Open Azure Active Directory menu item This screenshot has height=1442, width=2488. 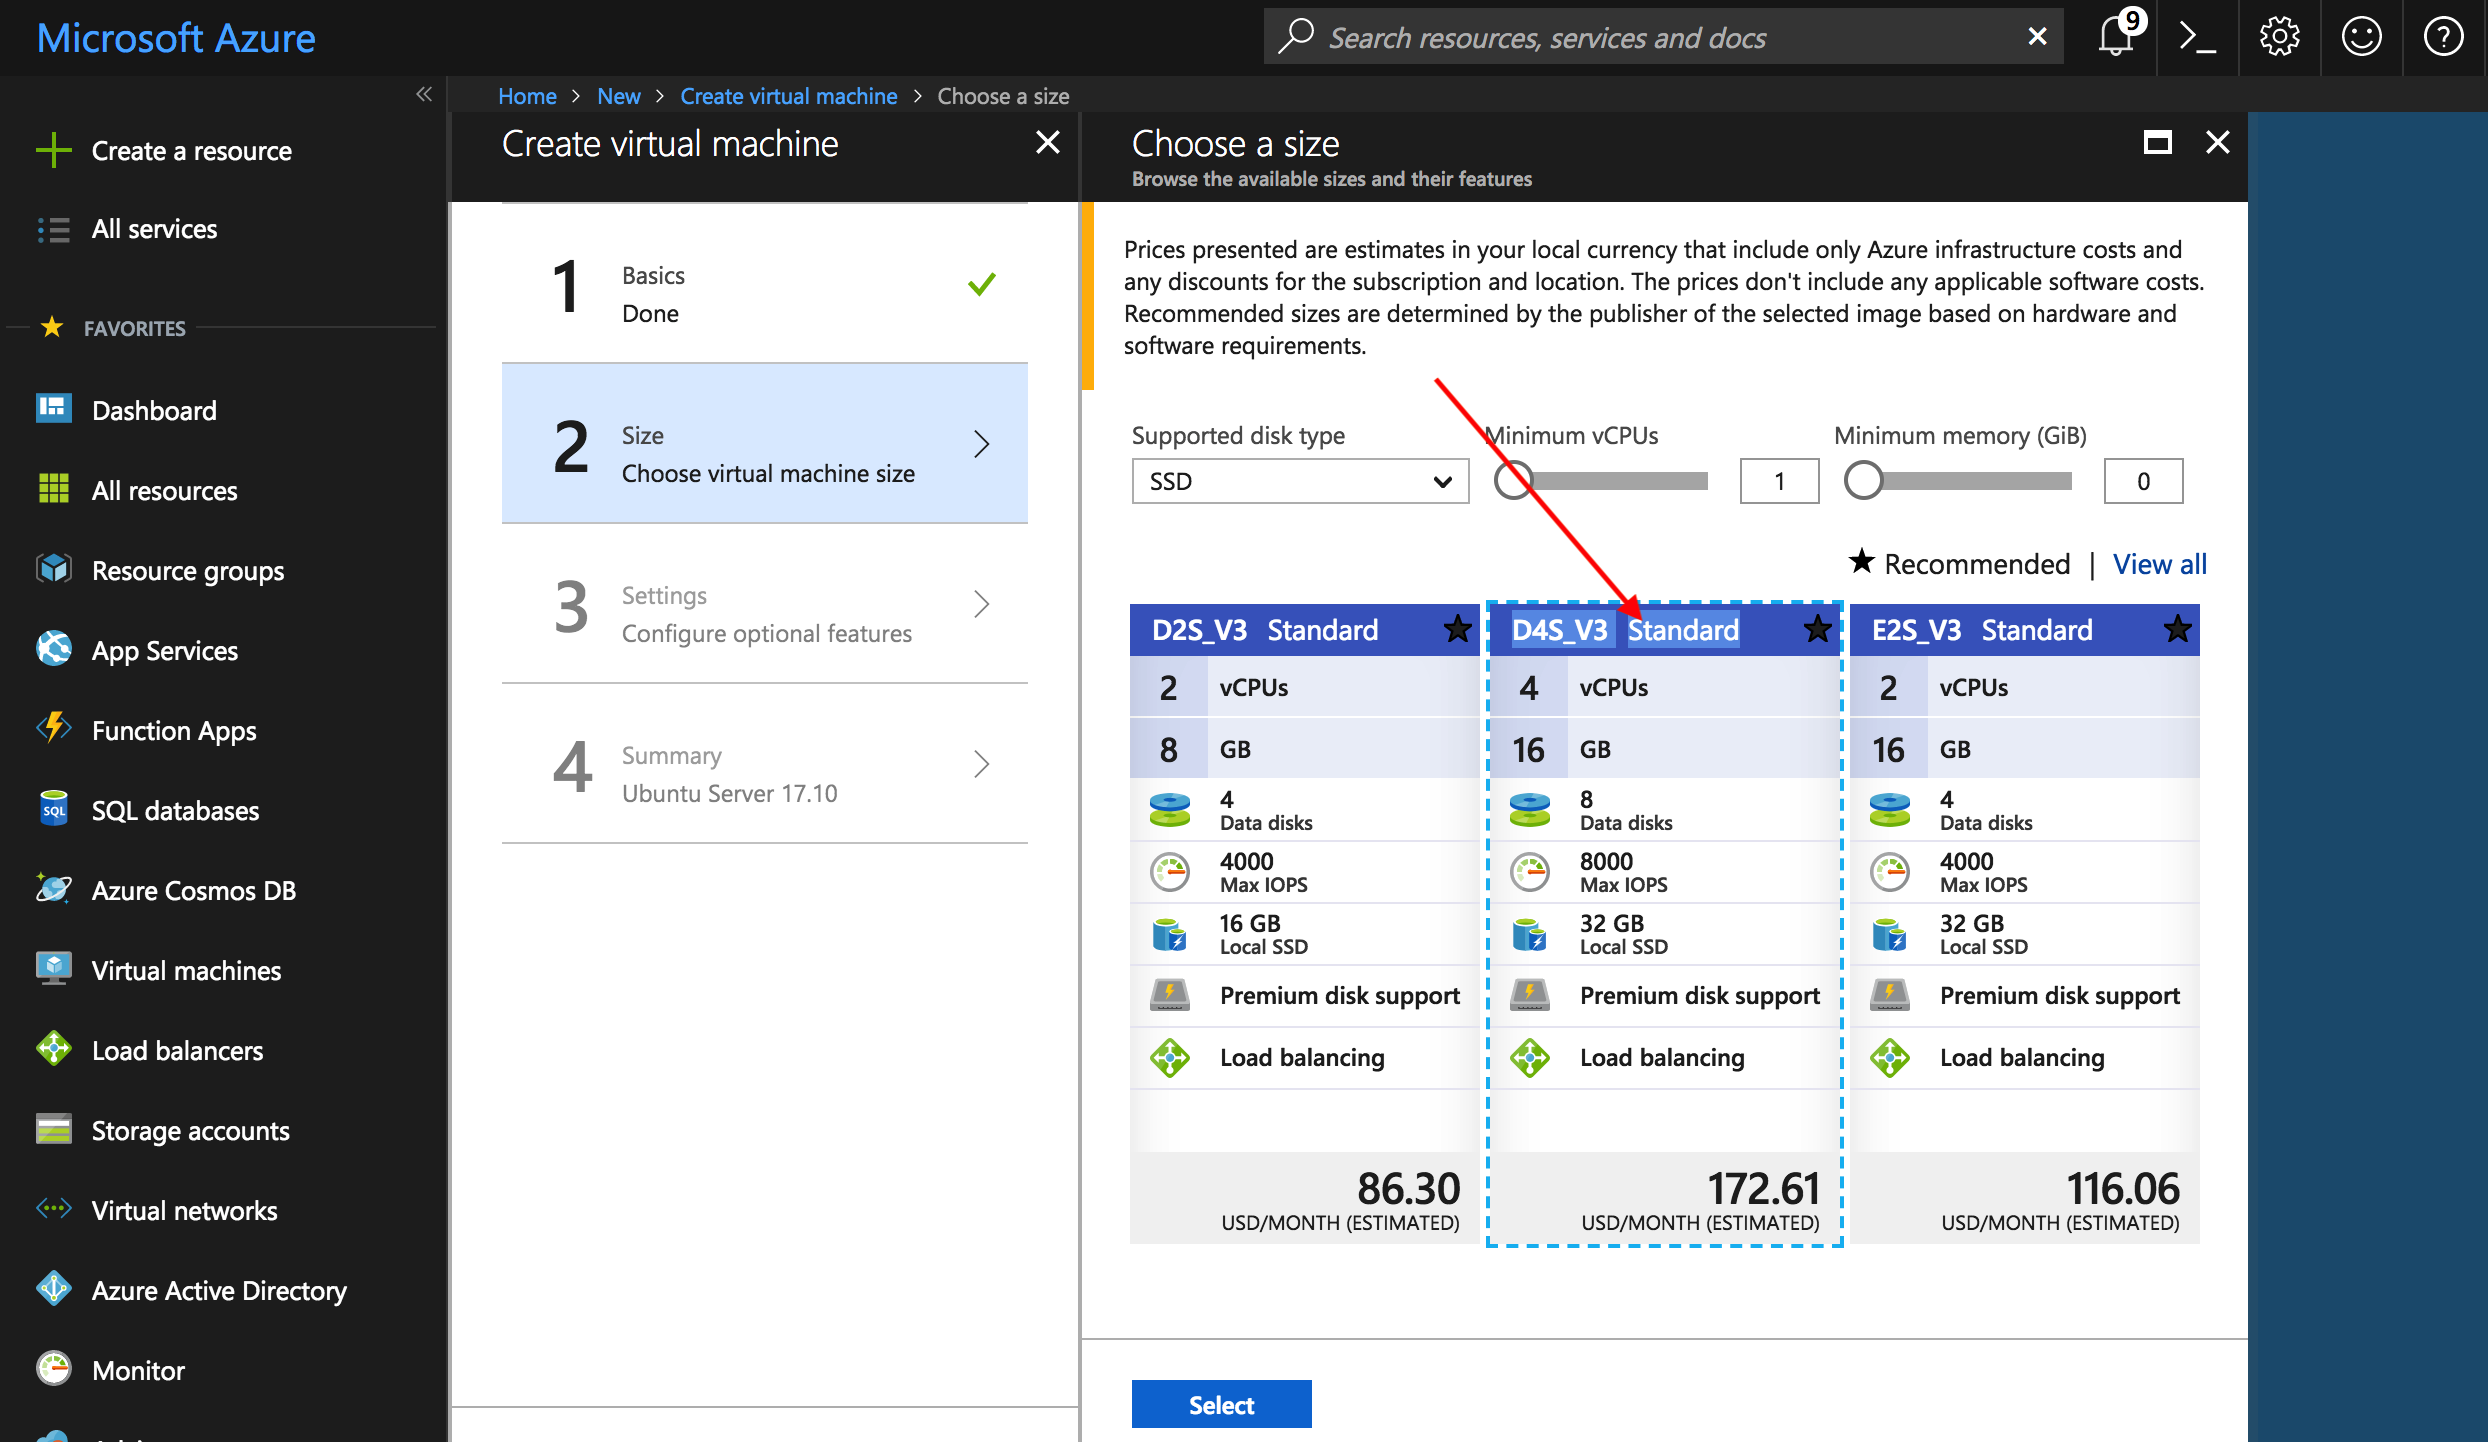pos(219,1290)
